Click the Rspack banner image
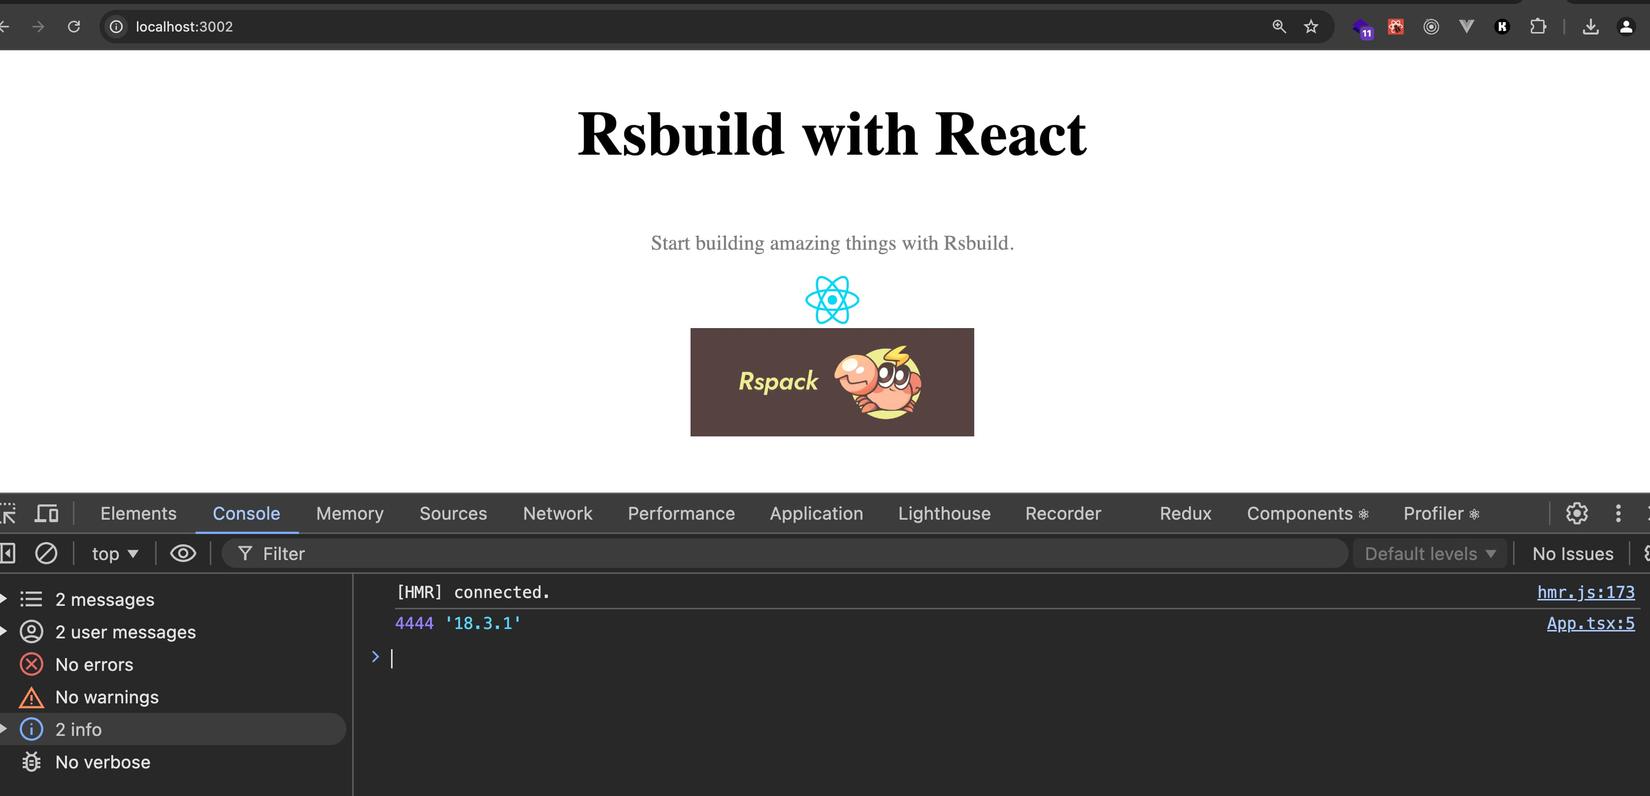 coord(832,382)
